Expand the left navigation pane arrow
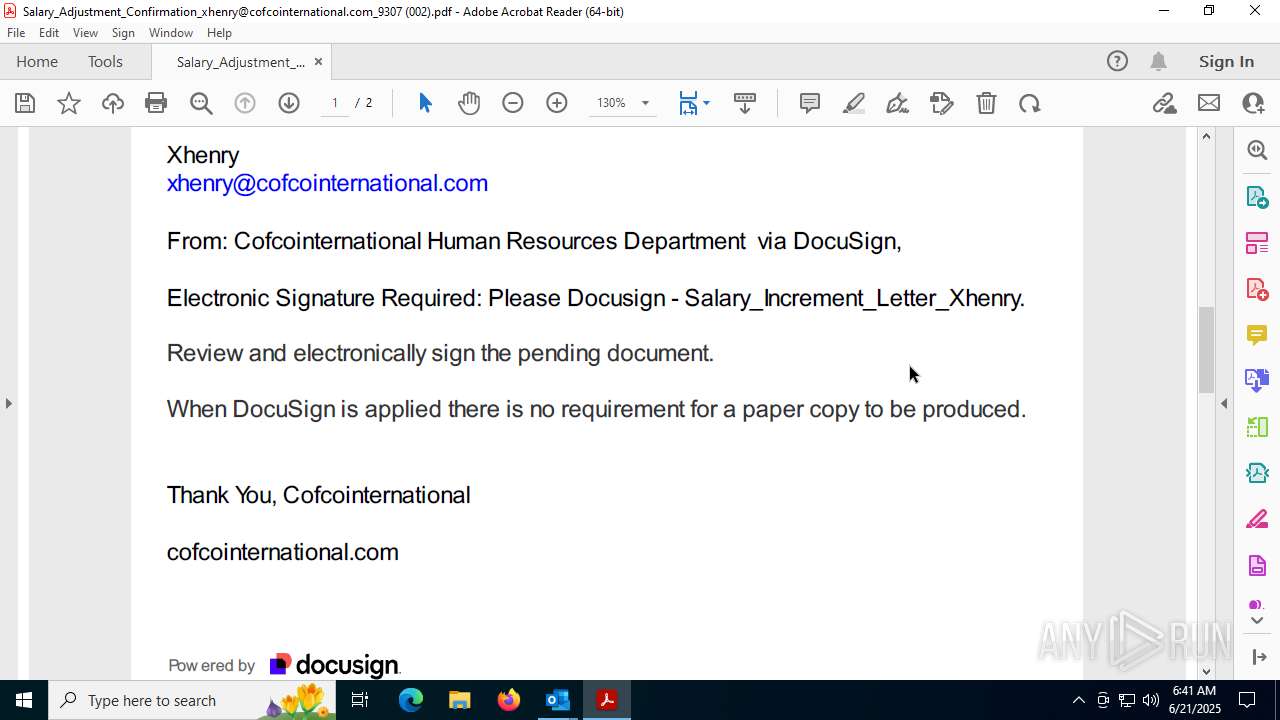 pos(9,403)
